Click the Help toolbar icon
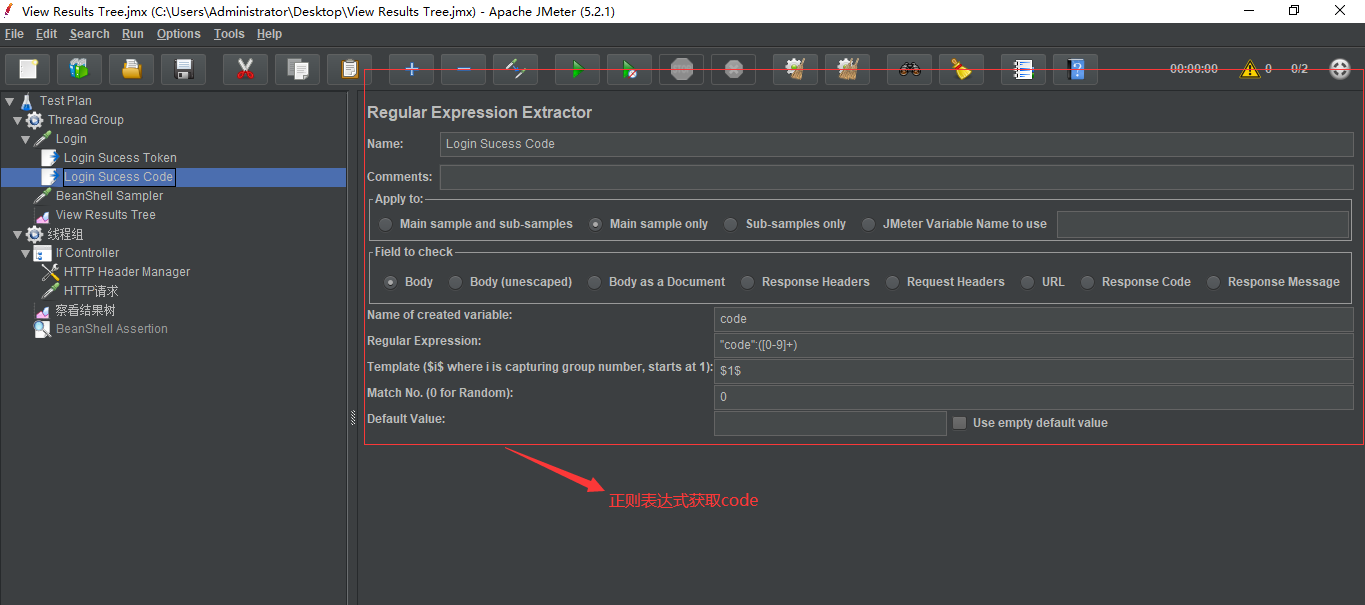Image resolution: width=1365 pixels, height=605 pixels. pos(1075,69)
